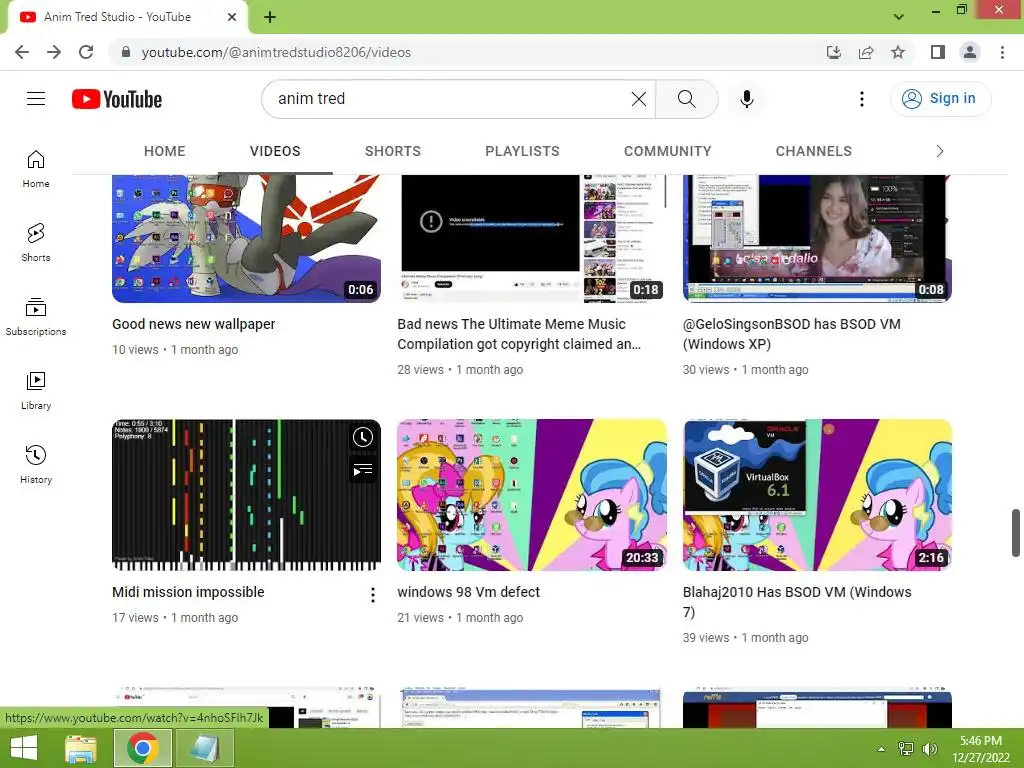
Task: Open File Explorer from taskbar
Action: click(81, 748)
